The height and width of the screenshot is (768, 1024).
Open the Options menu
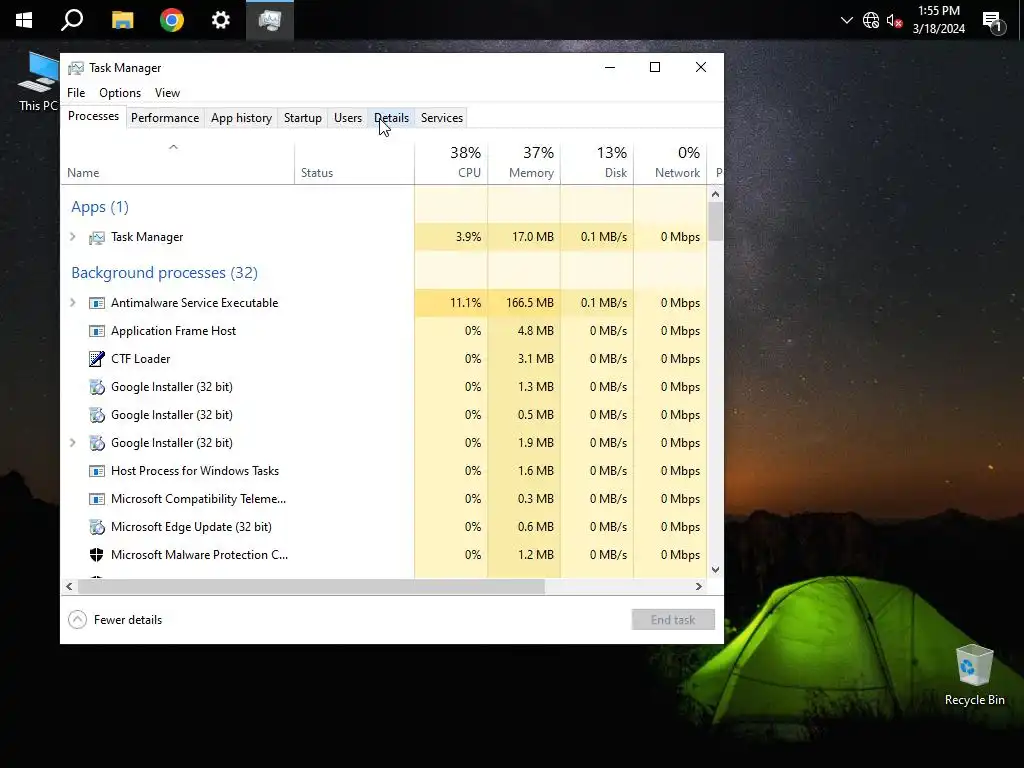coord(120,93)
